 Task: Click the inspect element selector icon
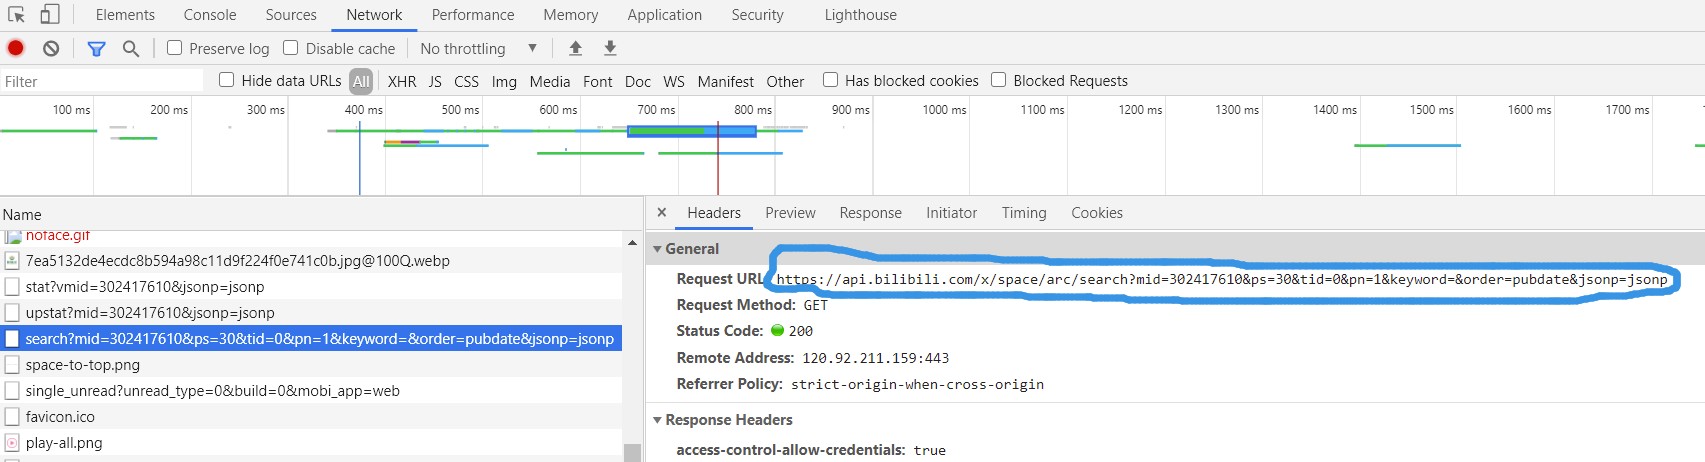16,14
